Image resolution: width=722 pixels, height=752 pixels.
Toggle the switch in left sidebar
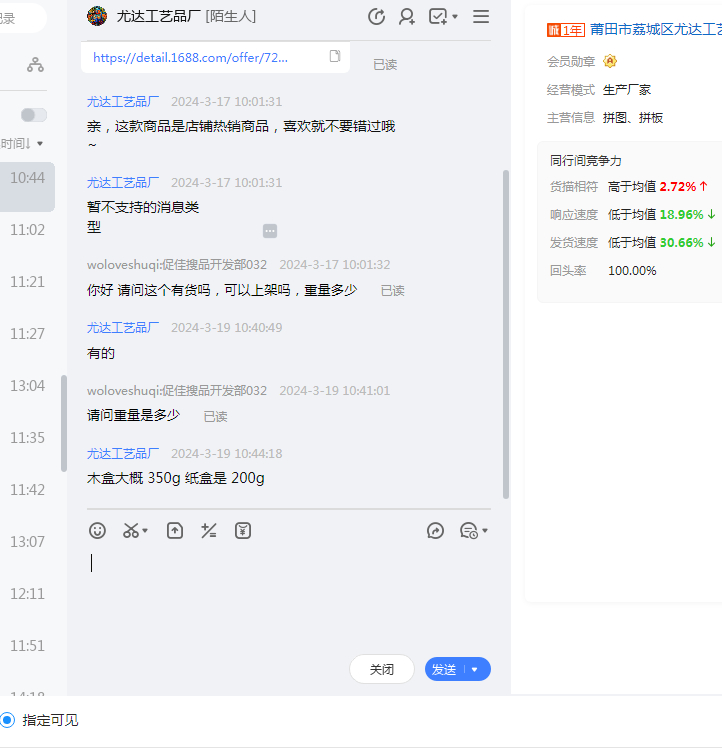[x=34, y=115]
